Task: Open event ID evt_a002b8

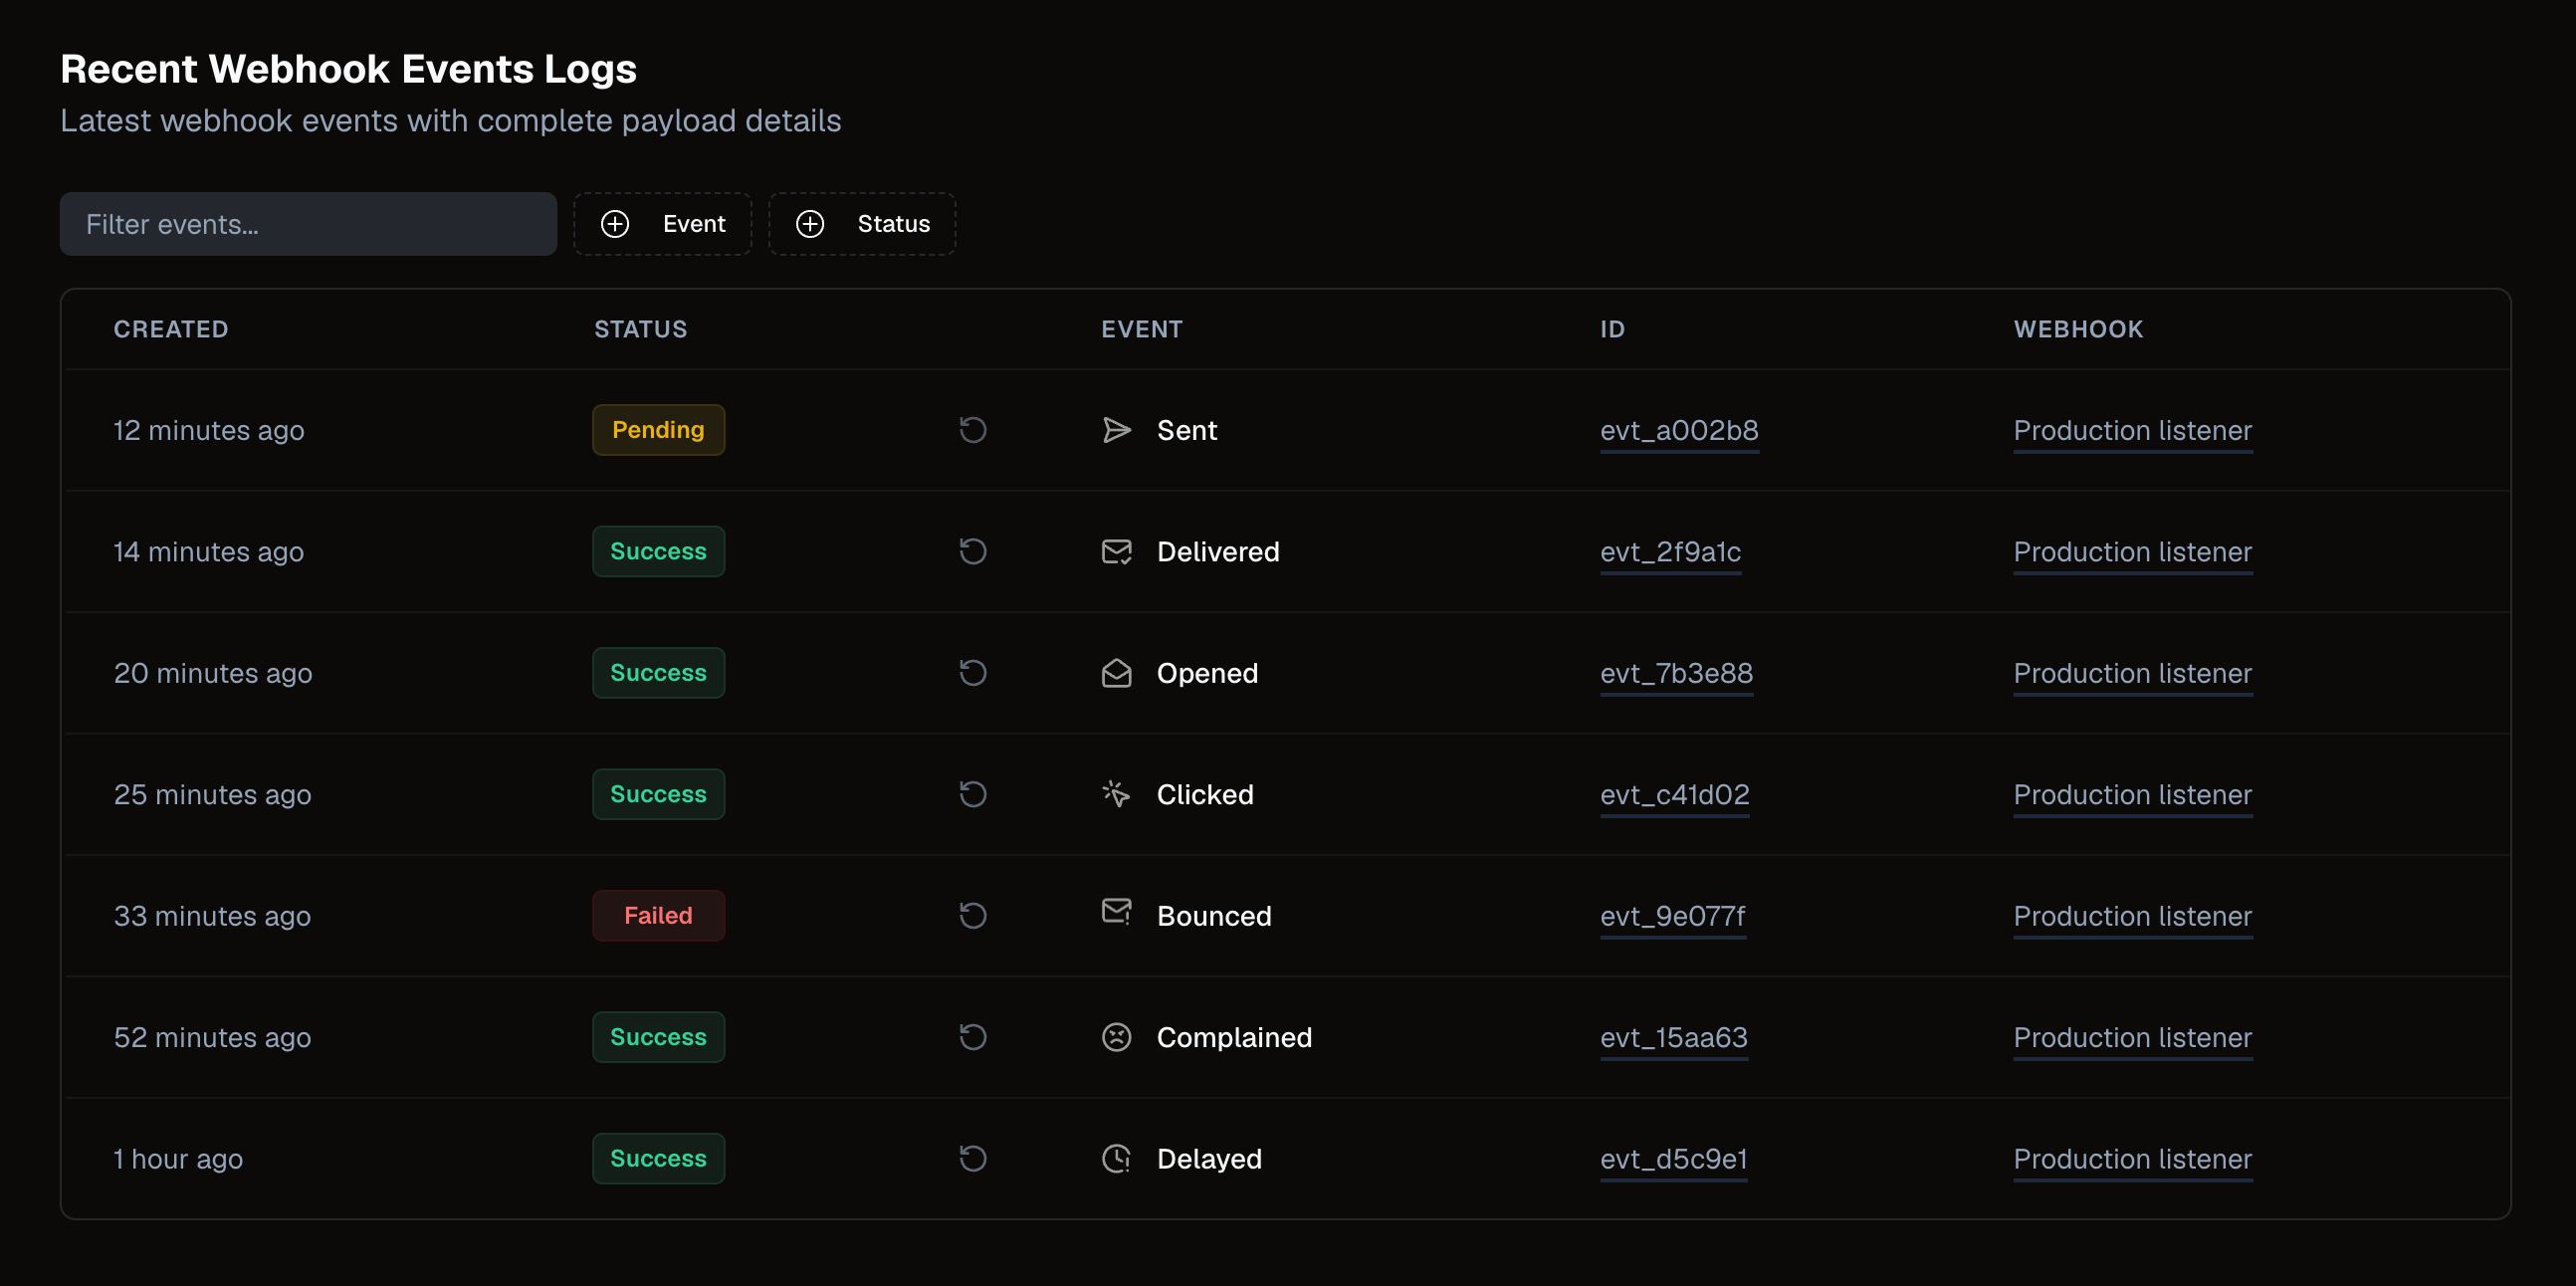Action: click(1679, 430)
